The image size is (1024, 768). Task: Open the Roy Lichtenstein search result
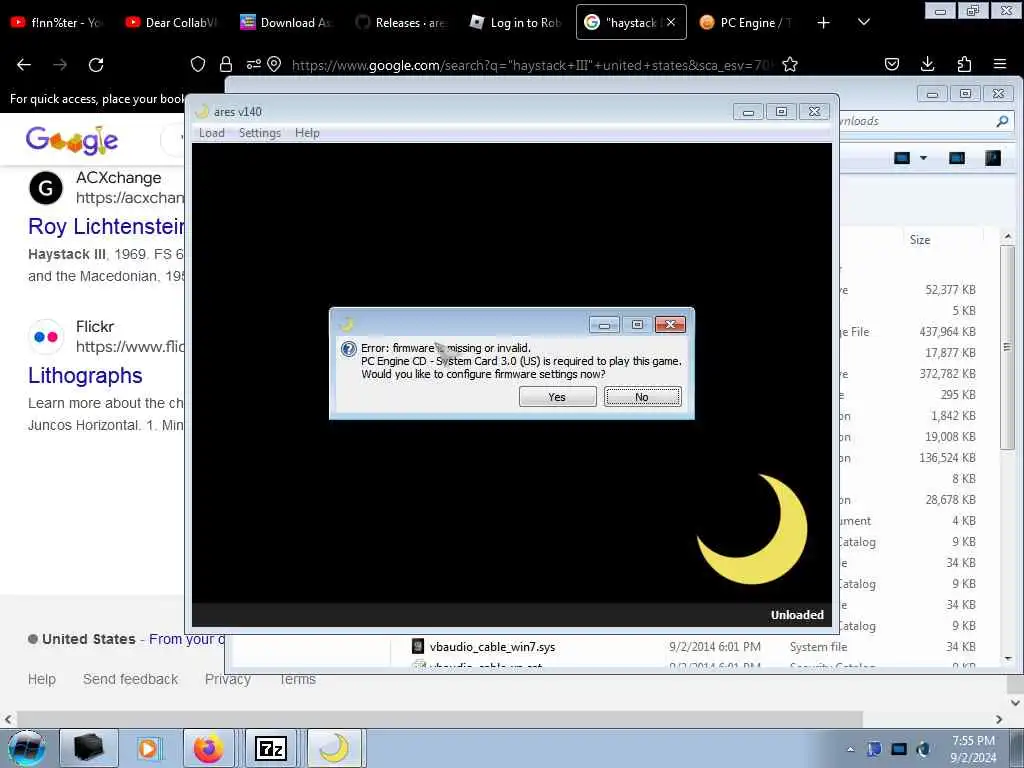106,227
